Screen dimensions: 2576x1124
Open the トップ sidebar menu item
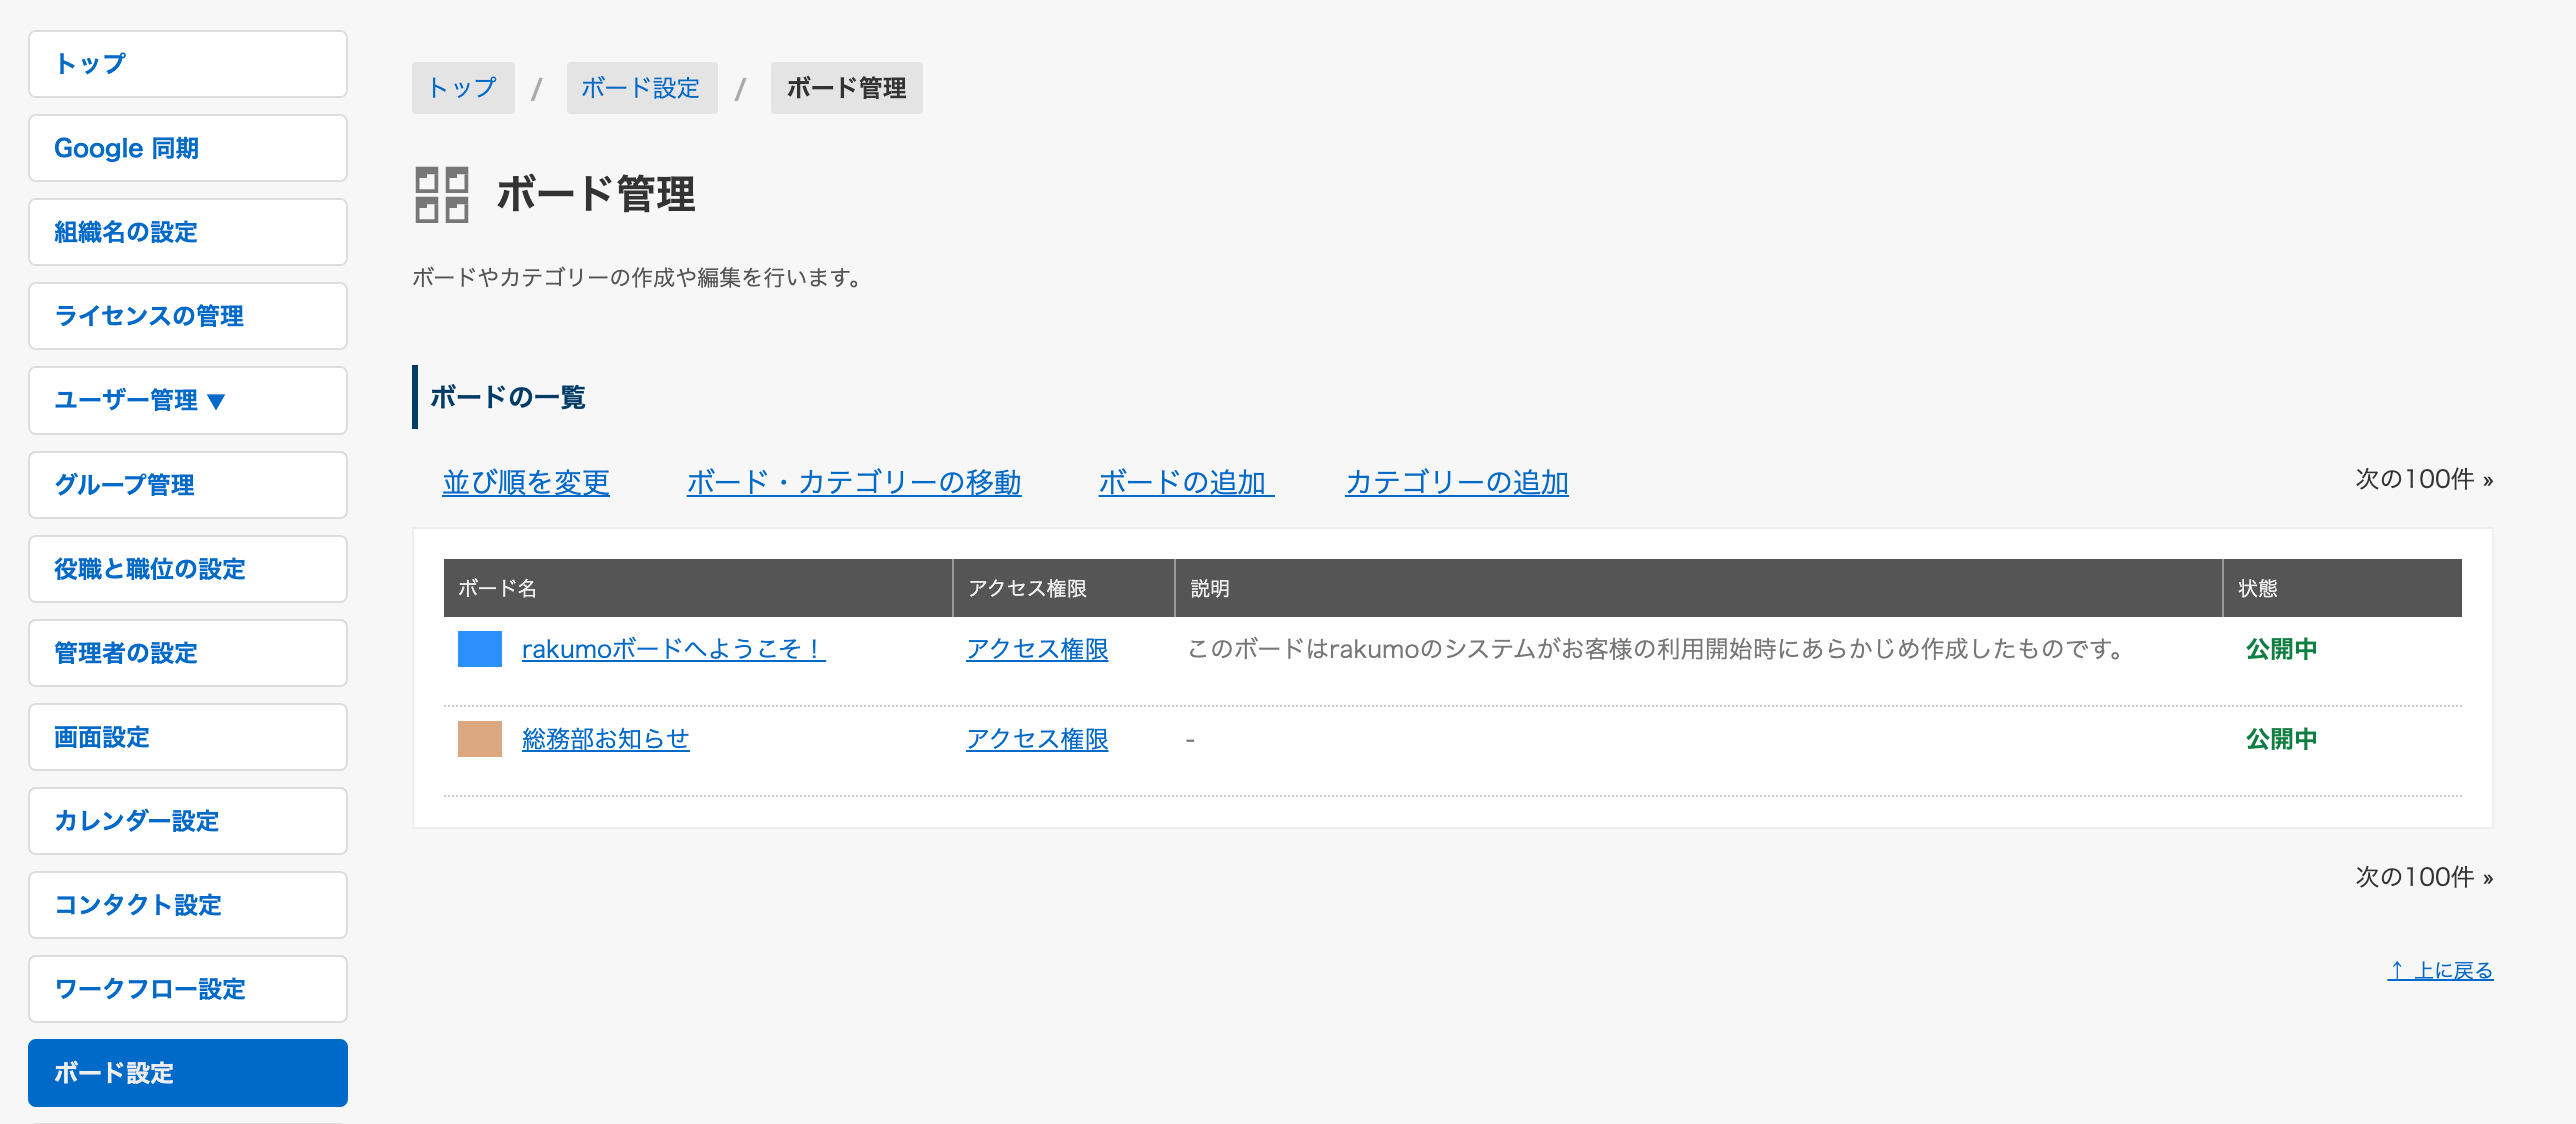click(x=188, y=64)
